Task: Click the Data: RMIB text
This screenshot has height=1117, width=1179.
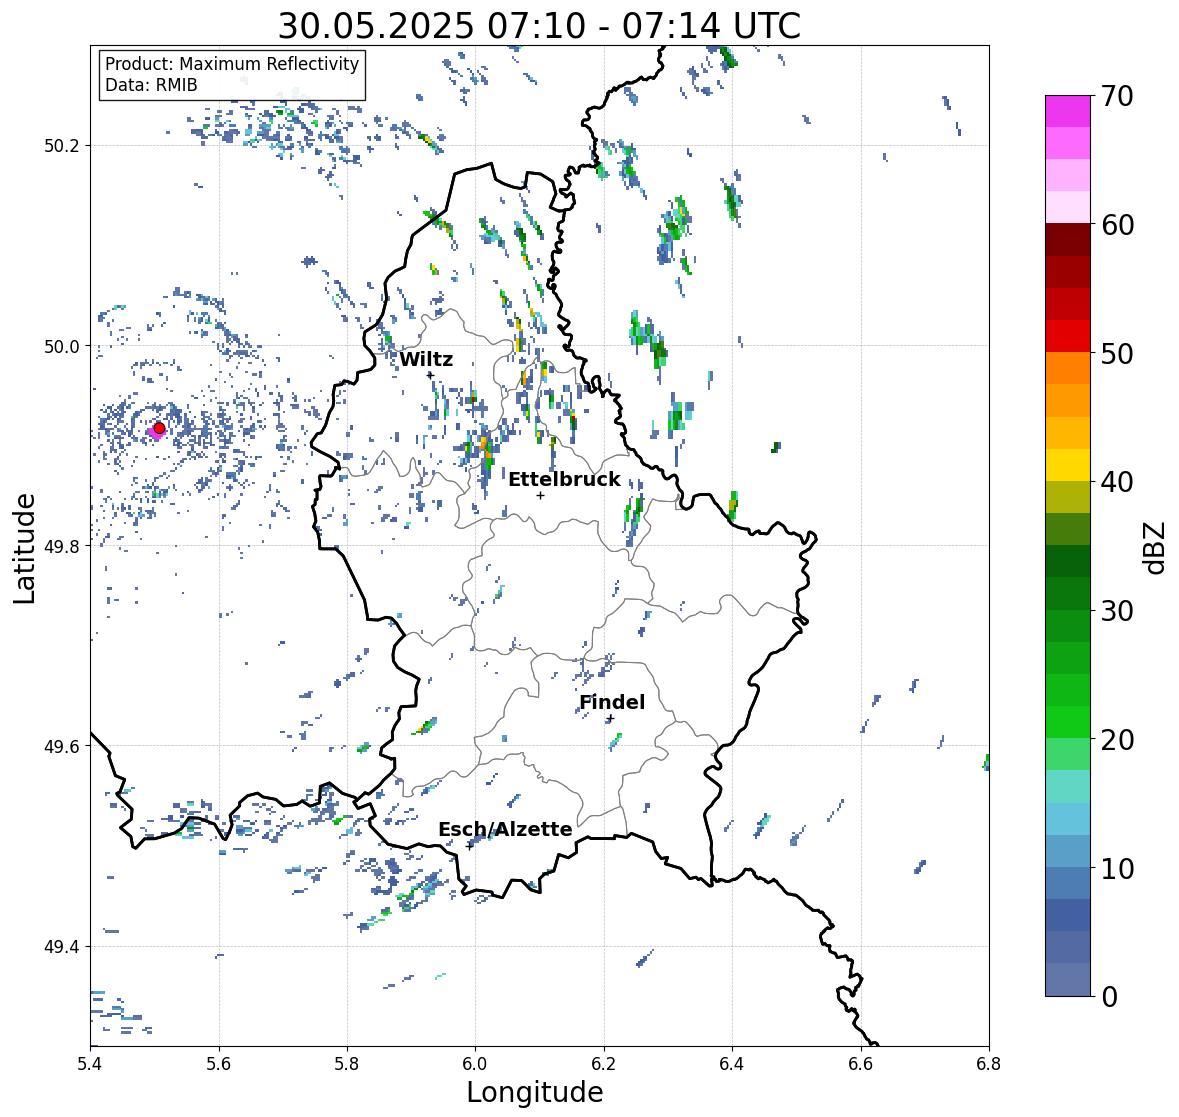Action: (151, 85)
